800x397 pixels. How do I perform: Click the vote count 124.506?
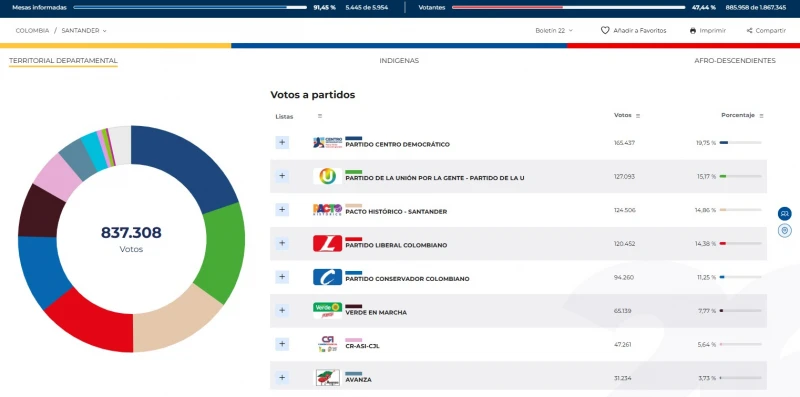click(624, 210)
